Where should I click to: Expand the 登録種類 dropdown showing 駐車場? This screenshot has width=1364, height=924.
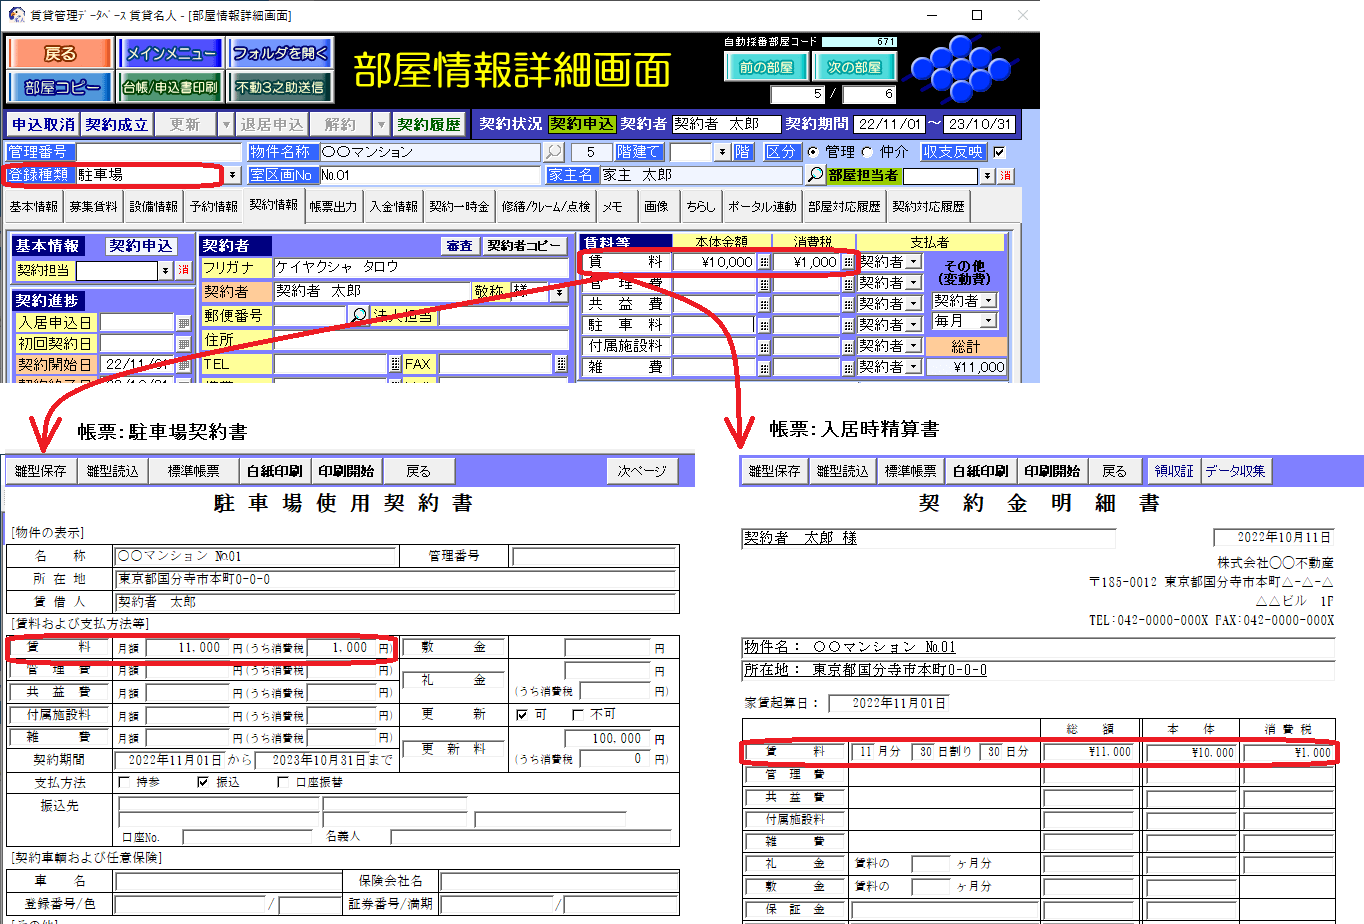click(232, 175)
